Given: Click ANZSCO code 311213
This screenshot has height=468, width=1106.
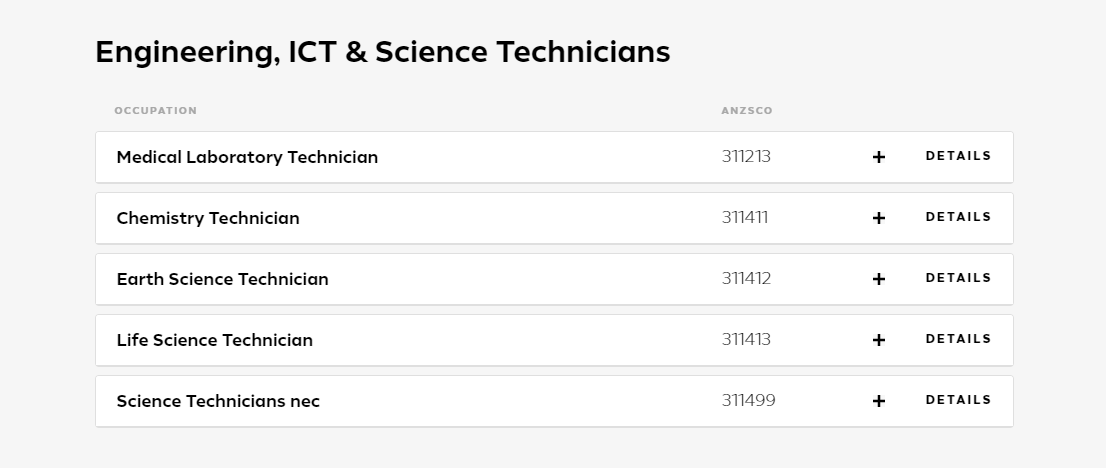Looking at the screenshot, I should coord(746,156).
